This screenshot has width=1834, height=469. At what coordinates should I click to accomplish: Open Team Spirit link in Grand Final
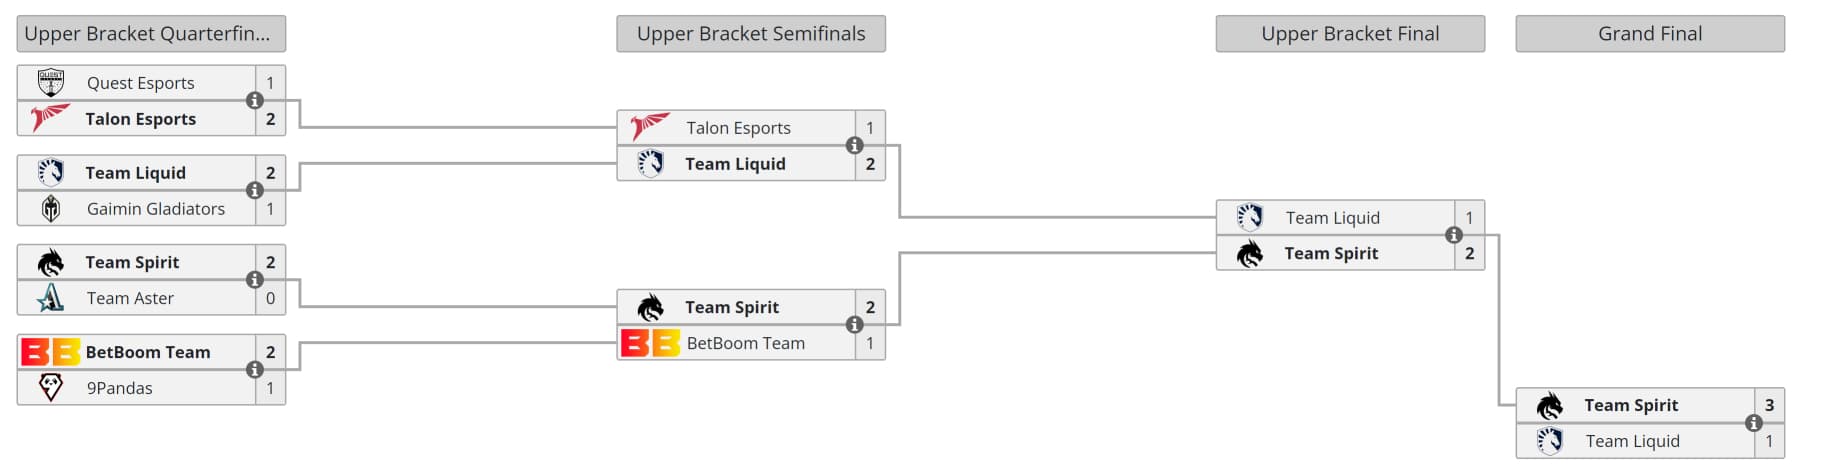[1631, 405]
